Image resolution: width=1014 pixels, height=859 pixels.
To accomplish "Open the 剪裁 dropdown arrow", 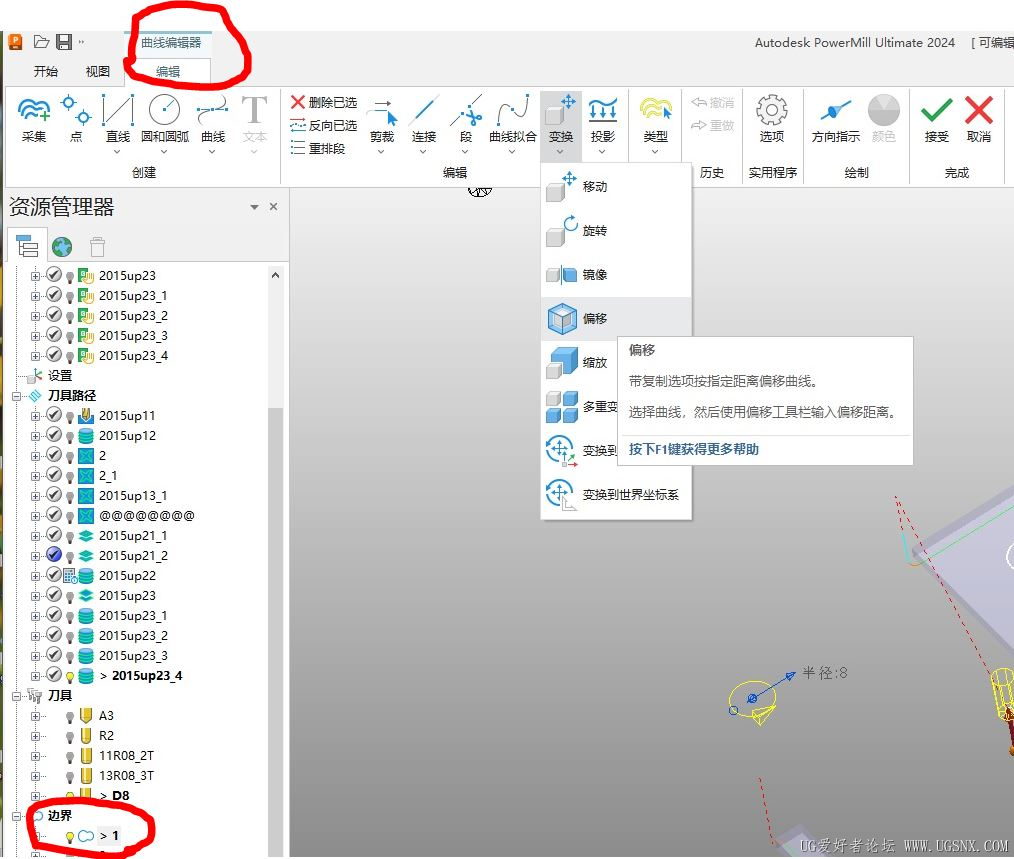I will [381, 152].
